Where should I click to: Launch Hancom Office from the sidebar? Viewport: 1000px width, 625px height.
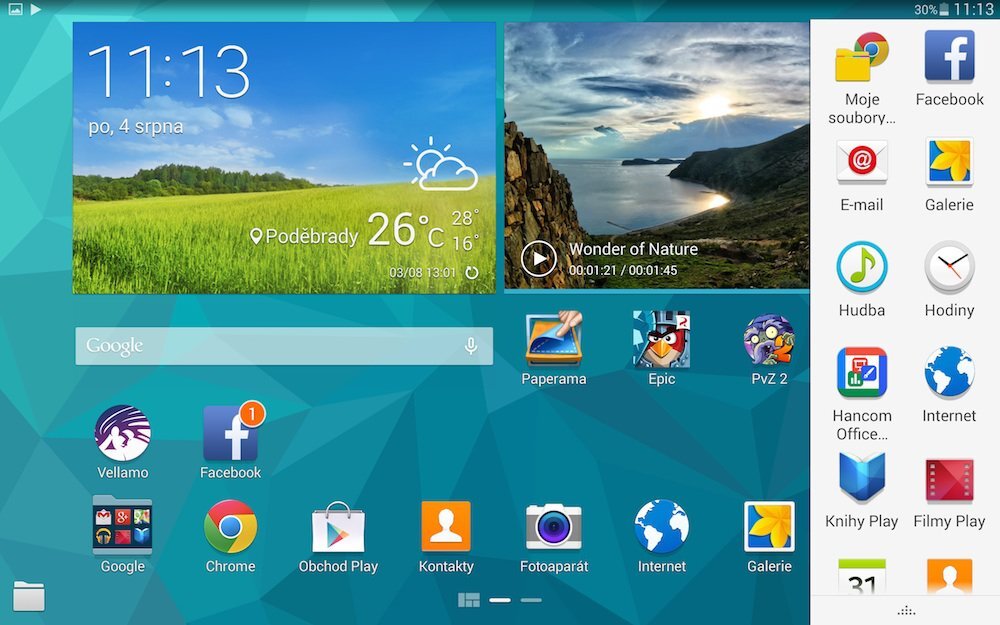[x=861, y=372]
